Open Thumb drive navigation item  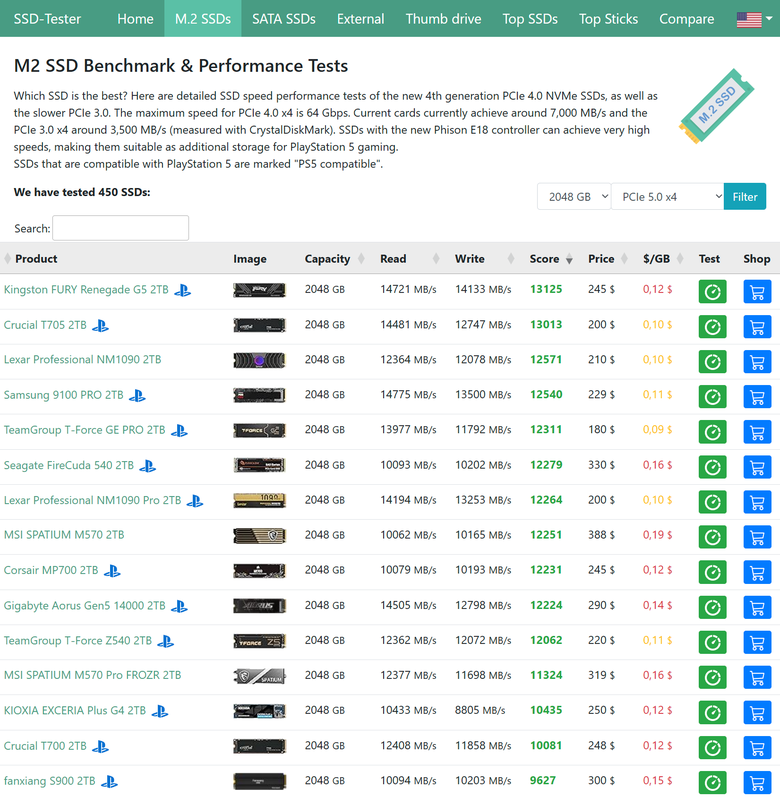(443, 19)
